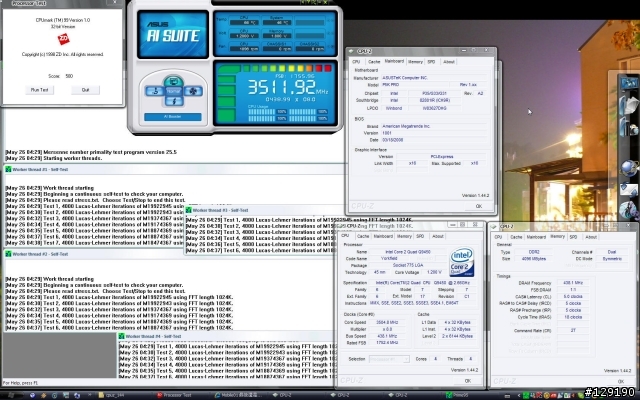Screen dimensions: 640x400
Task: Open About tab in CPU-Z memory timings window
Action: pyautogui.click(x=591, y=237)
